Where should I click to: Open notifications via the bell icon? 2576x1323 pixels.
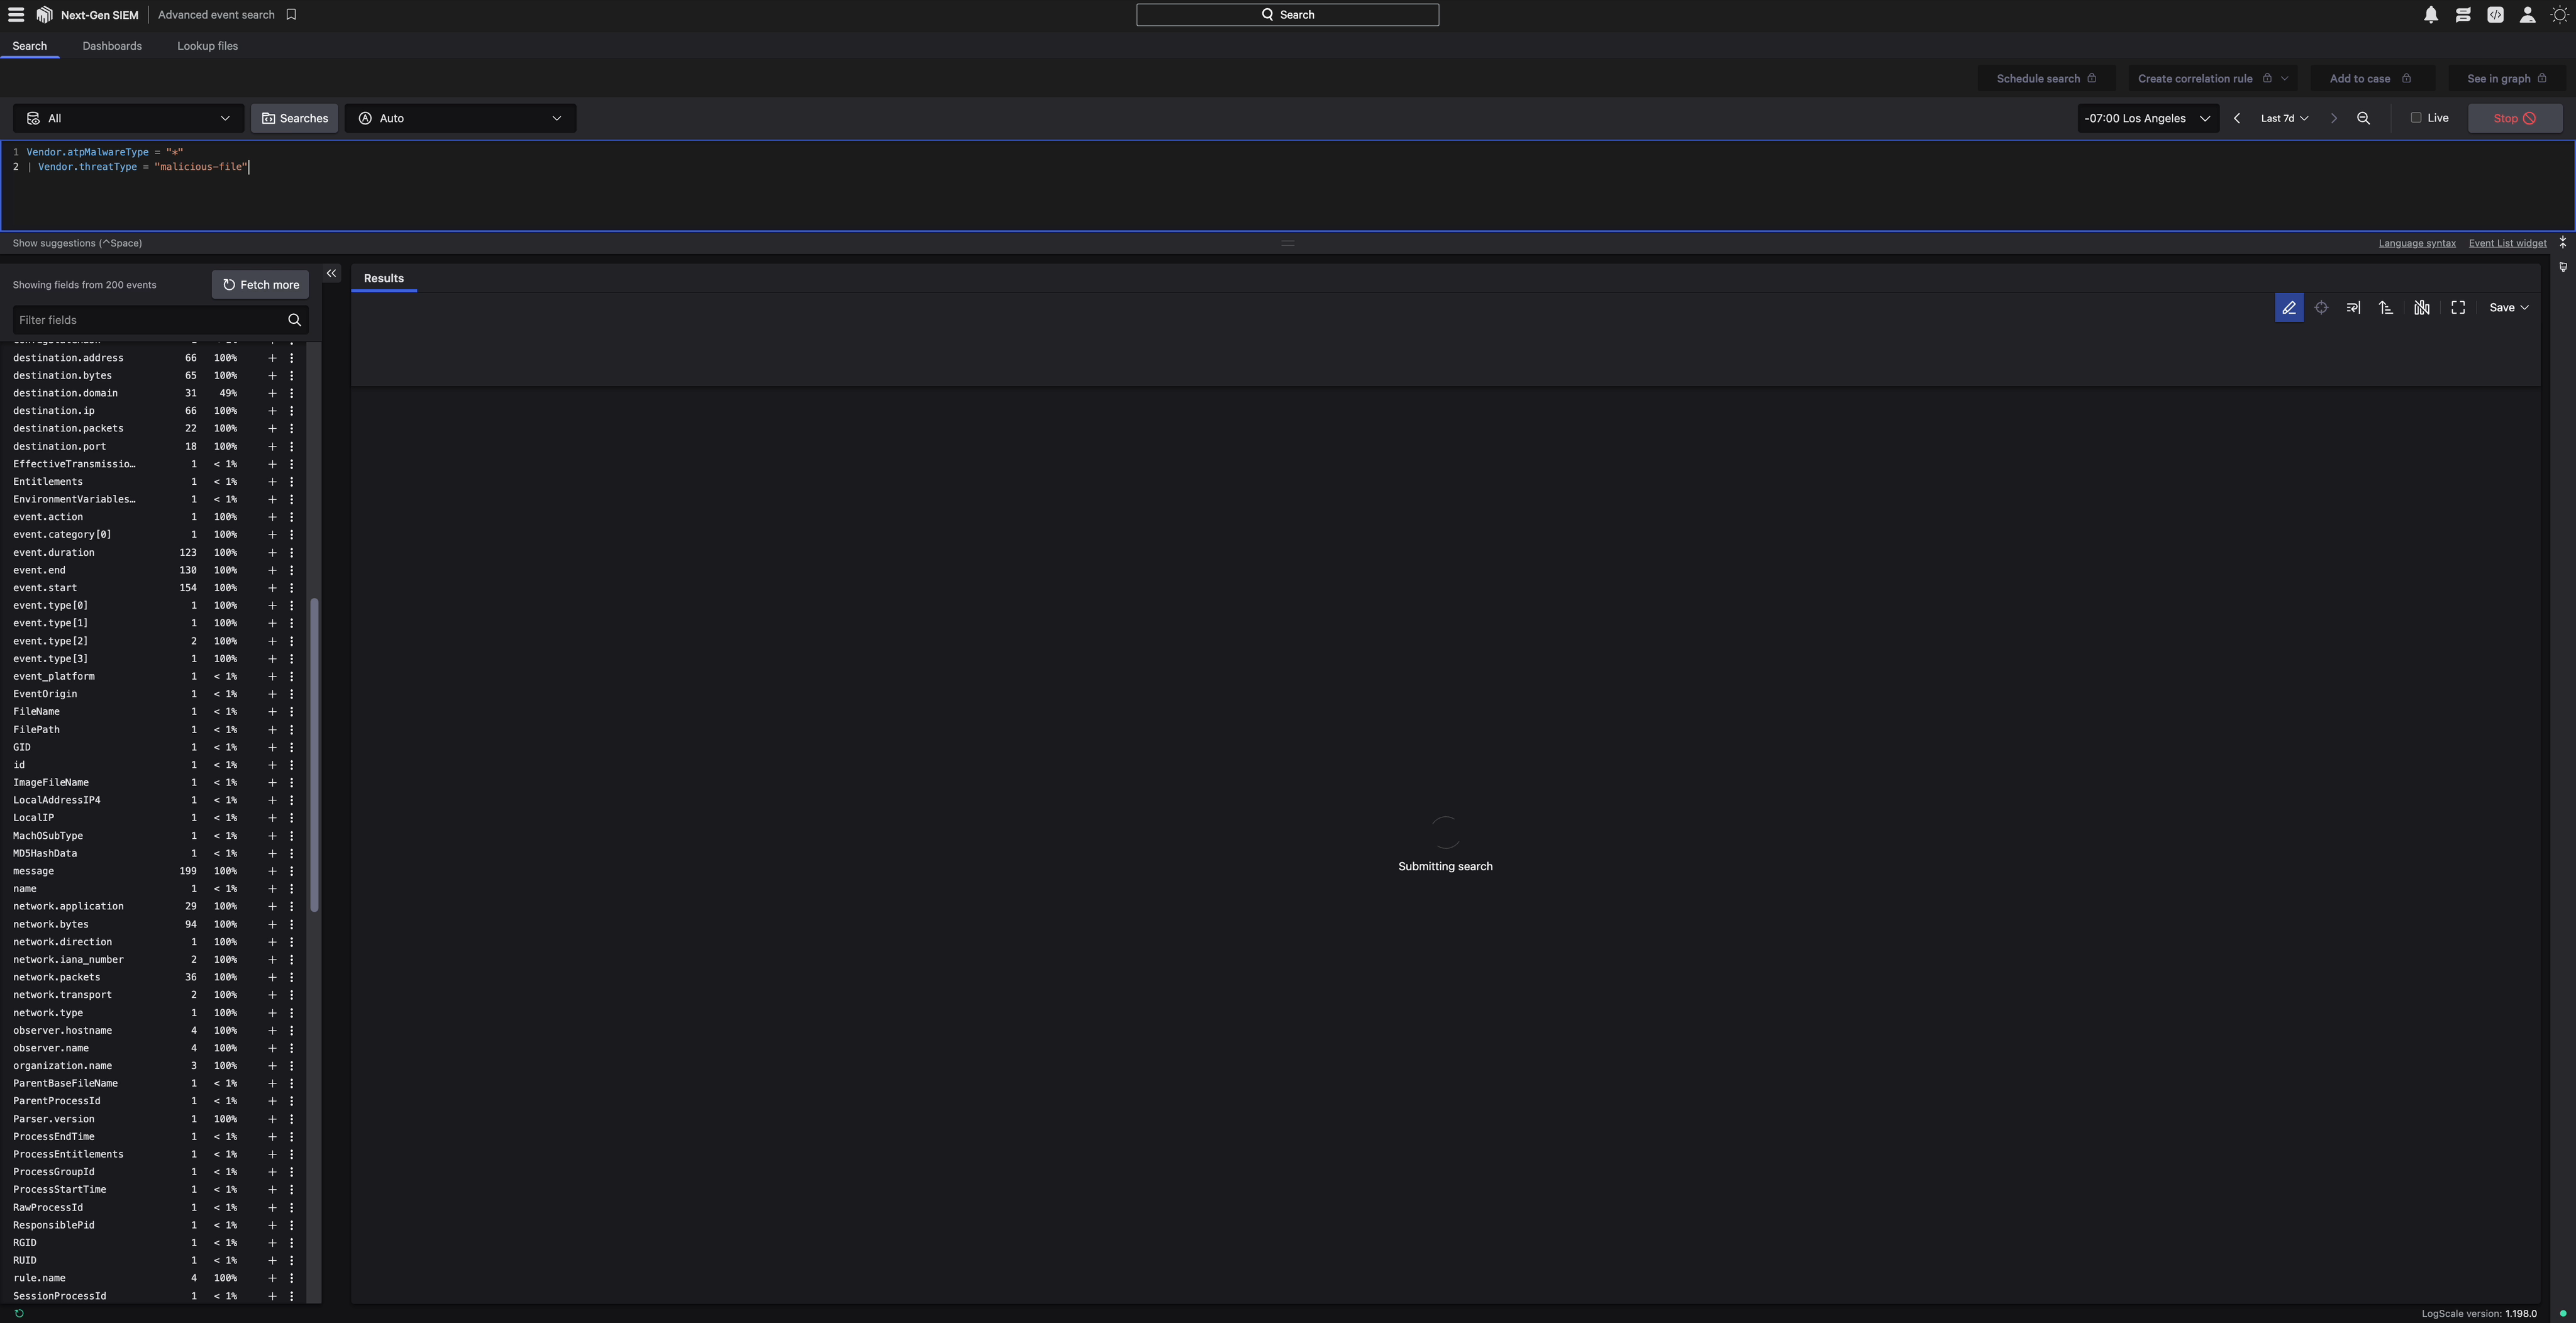2430,15
